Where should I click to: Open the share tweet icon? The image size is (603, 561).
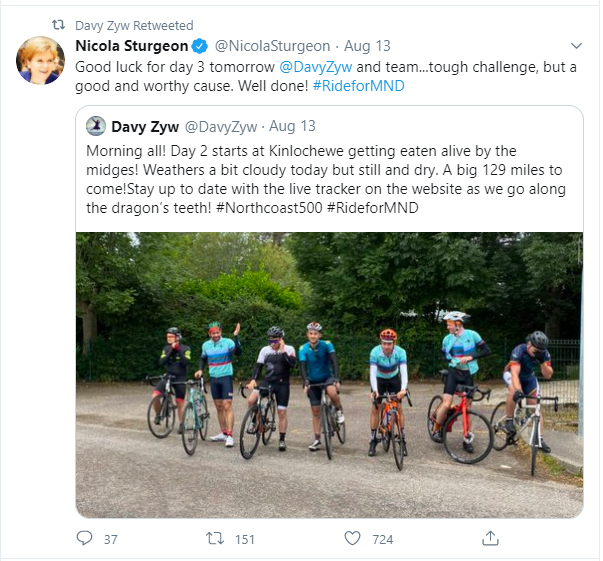coord(490,539)
